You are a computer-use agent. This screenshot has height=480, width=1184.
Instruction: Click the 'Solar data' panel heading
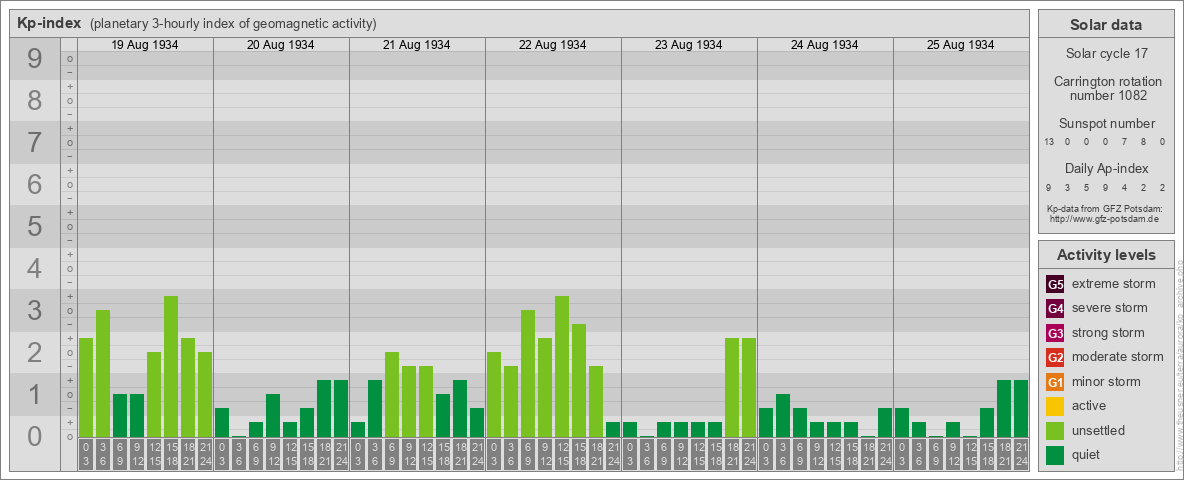[1106, 25]
